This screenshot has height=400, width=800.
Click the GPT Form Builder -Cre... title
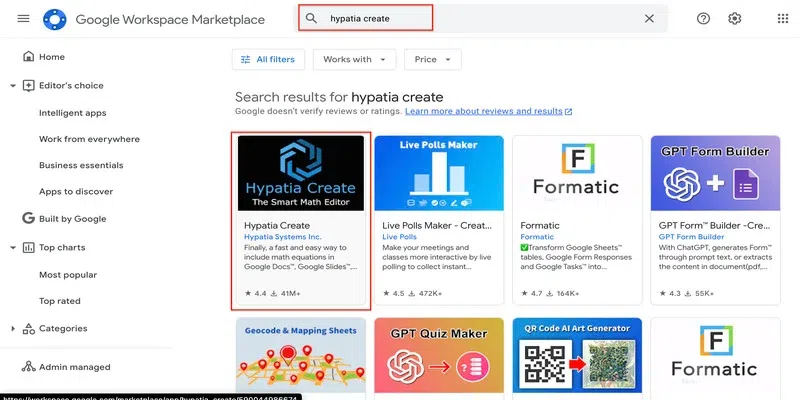[x=714, y=226]
